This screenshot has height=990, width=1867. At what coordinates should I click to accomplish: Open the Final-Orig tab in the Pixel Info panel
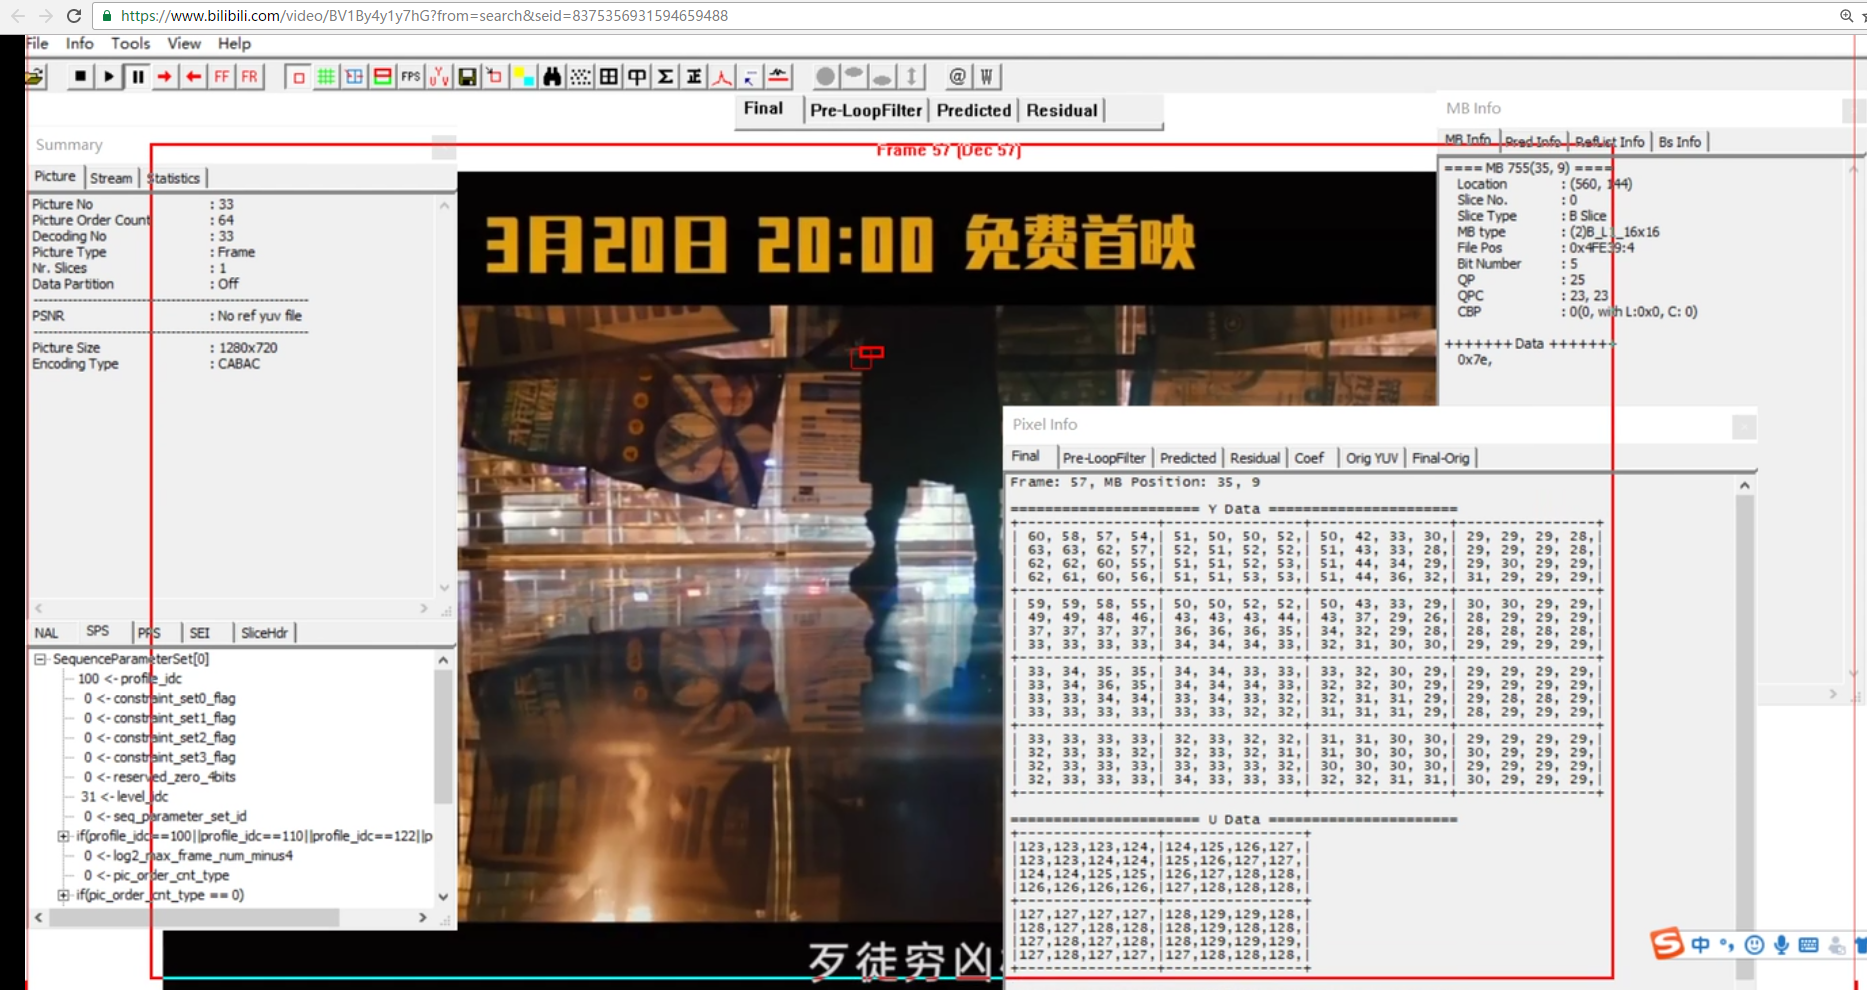click(1441, 458)
